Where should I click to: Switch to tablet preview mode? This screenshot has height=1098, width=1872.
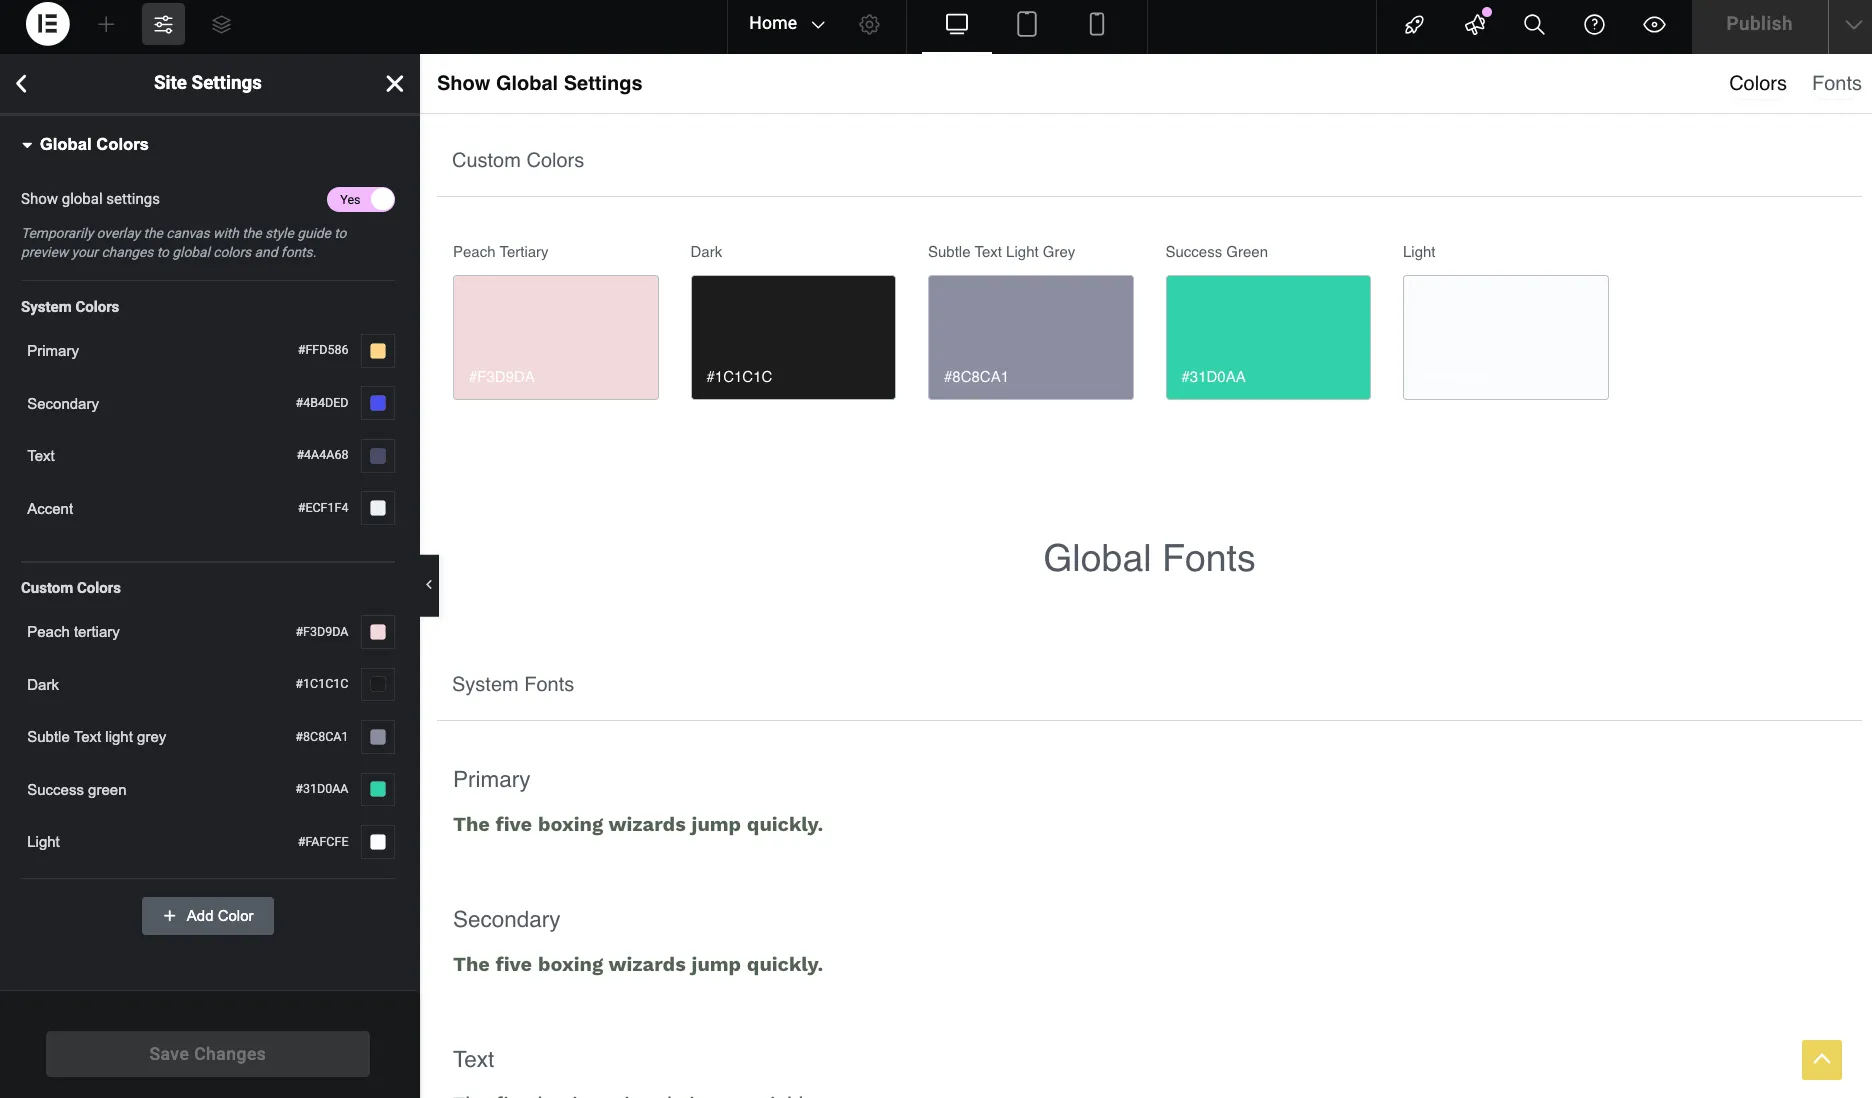click(x=1026, y=24)
